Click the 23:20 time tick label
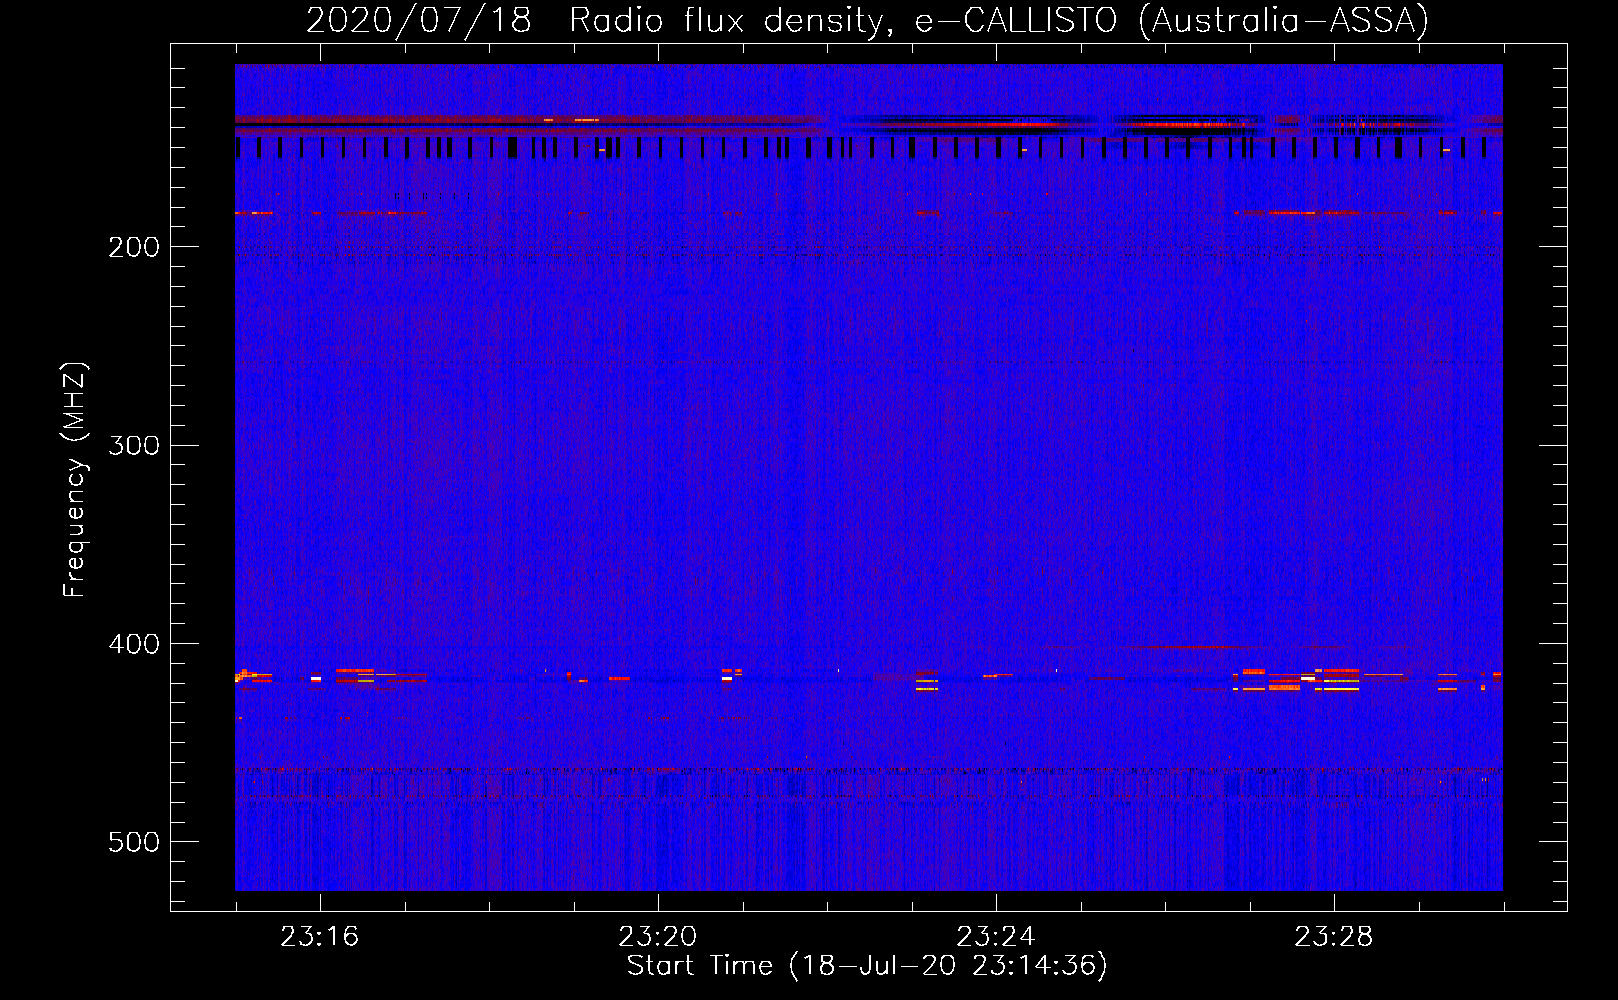The image size is (1618, 1000). pyautogui.click(x=657, y=937)
